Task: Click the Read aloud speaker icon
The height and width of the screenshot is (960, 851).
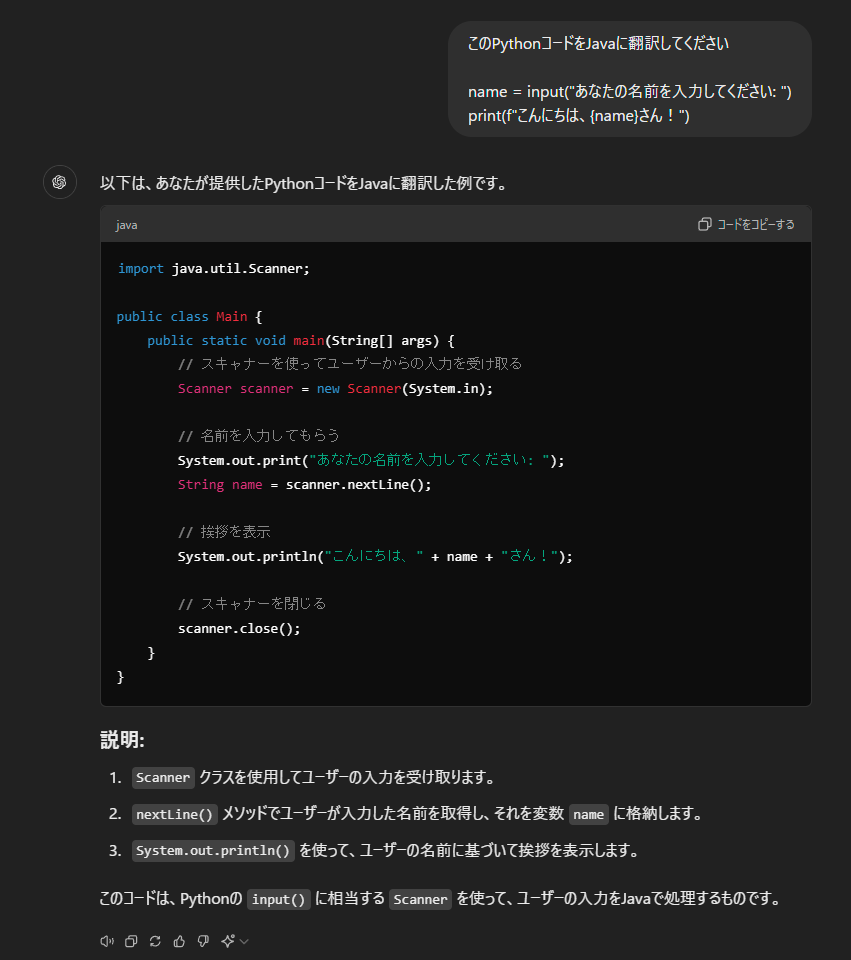Action: 107,941
